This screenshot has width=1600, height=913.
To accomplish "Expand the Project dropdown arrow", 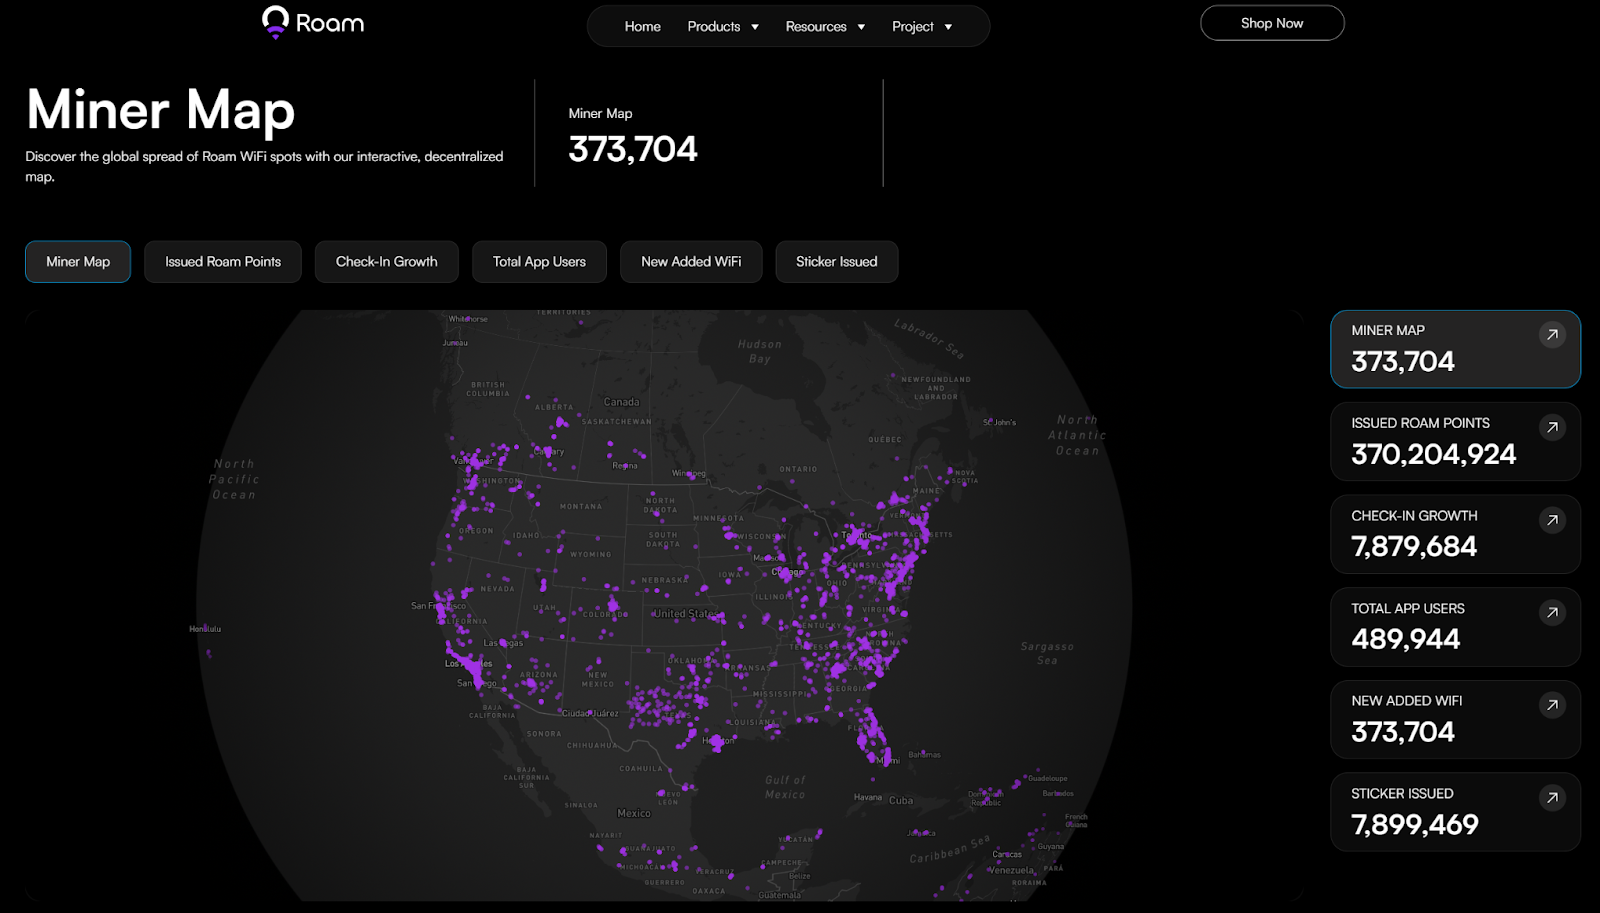I will pyautogui.click(x=948, y=27).
